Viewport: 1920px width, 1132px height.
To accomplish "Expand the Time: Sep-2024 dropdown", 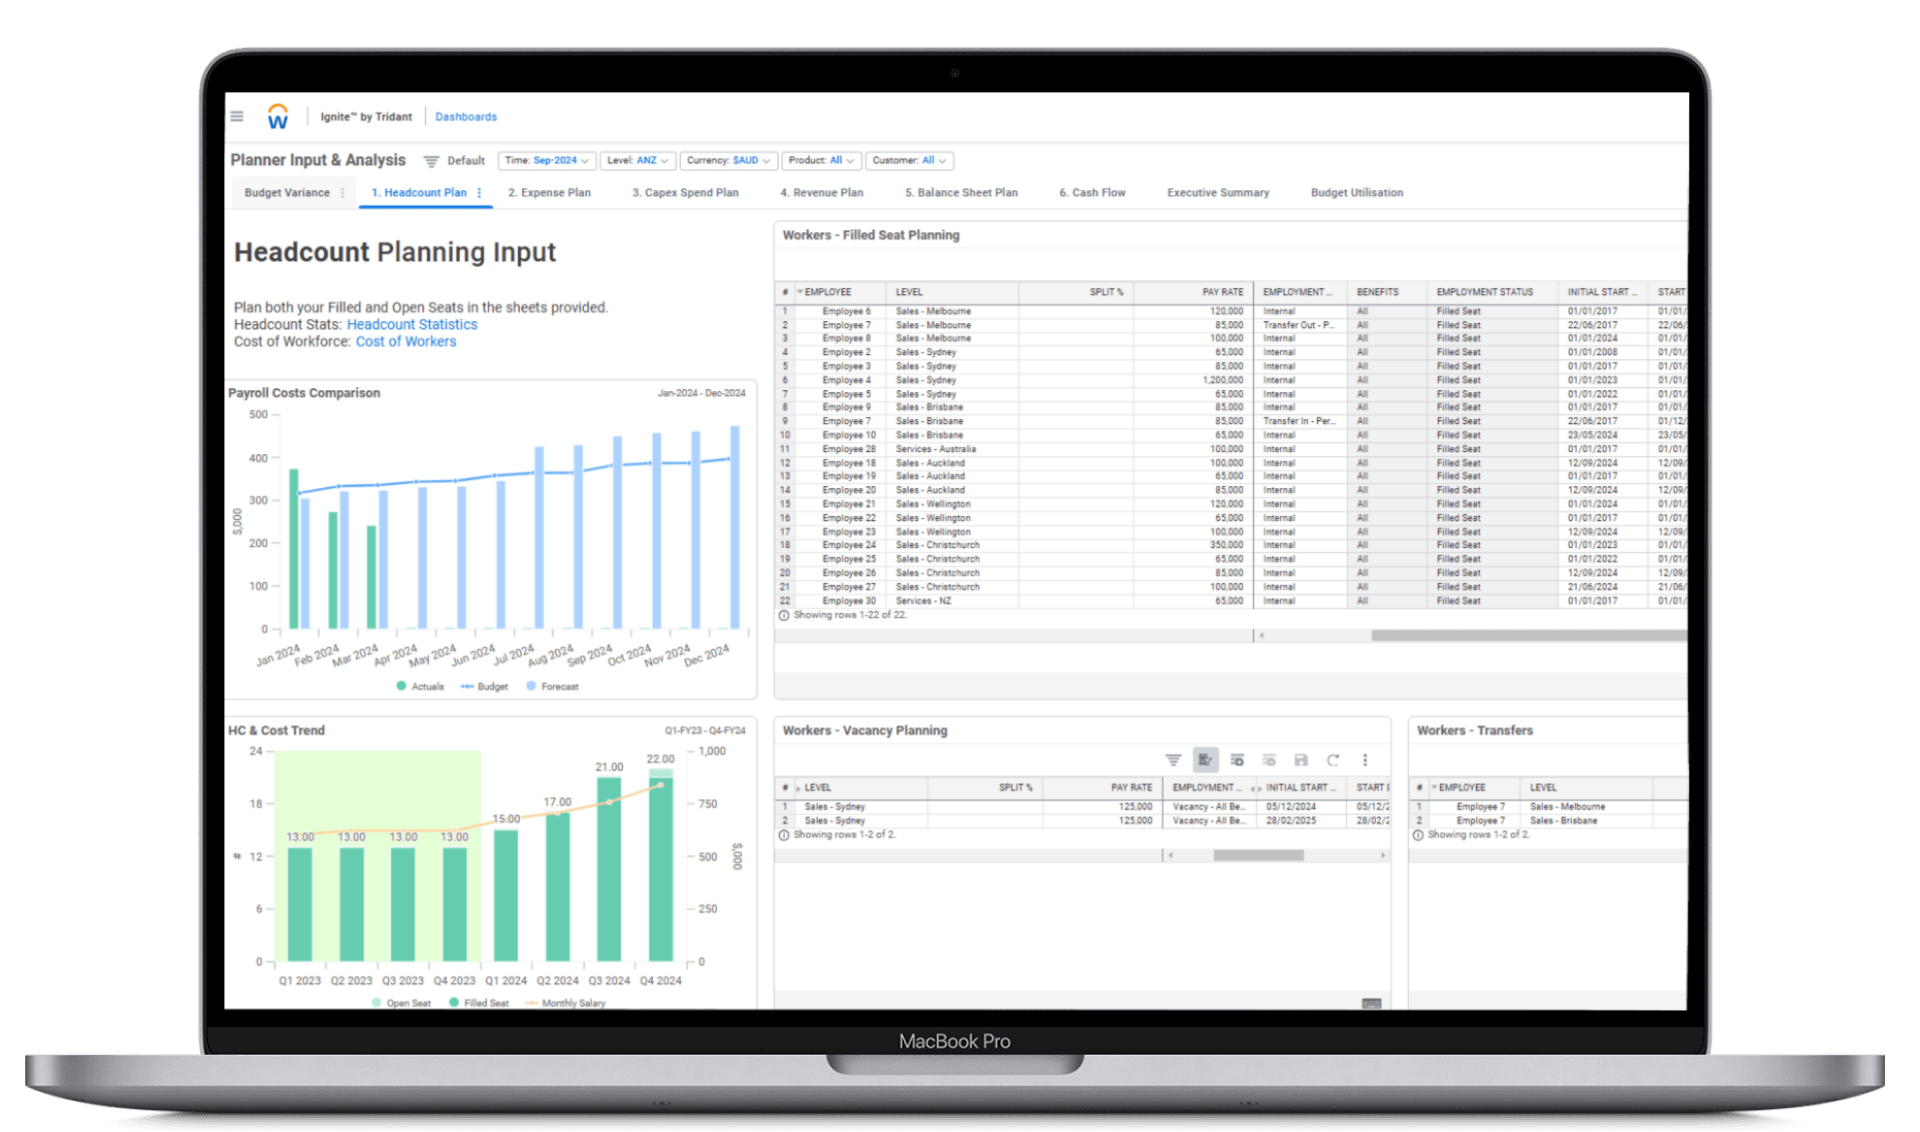I will 546,160.
